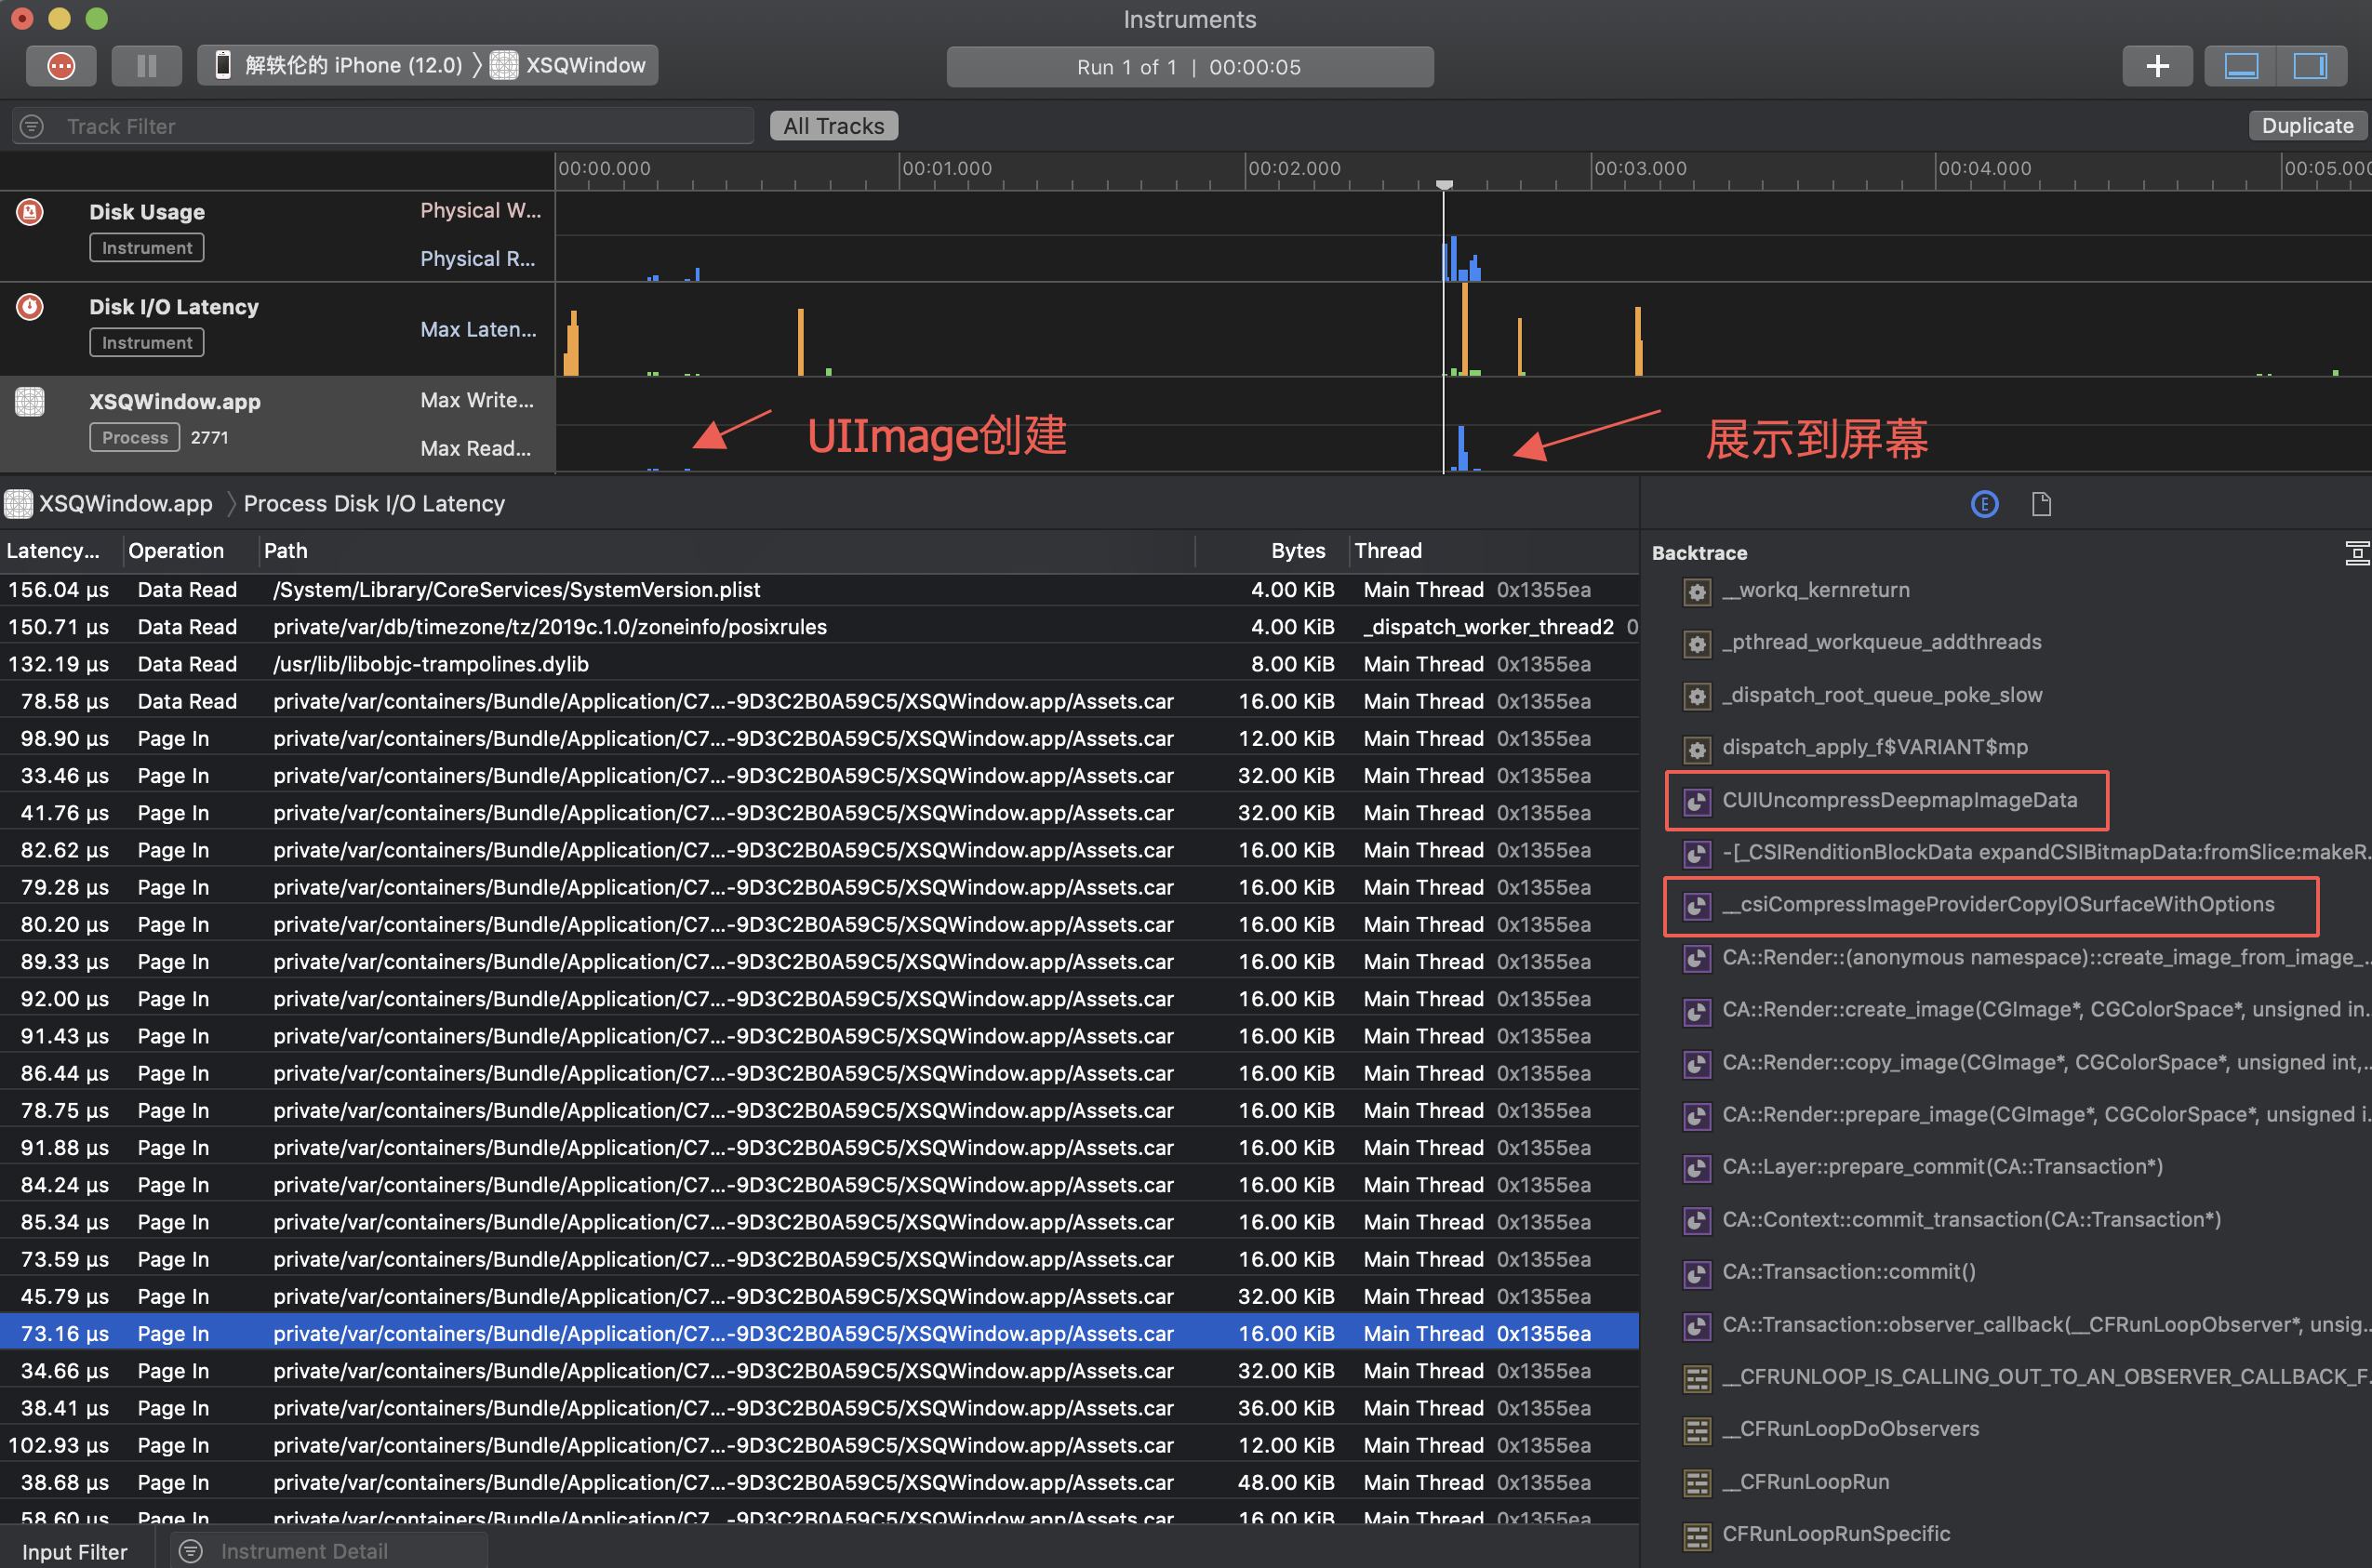Select the Disk I/O Latency instrument icon

tap(30, 306)
